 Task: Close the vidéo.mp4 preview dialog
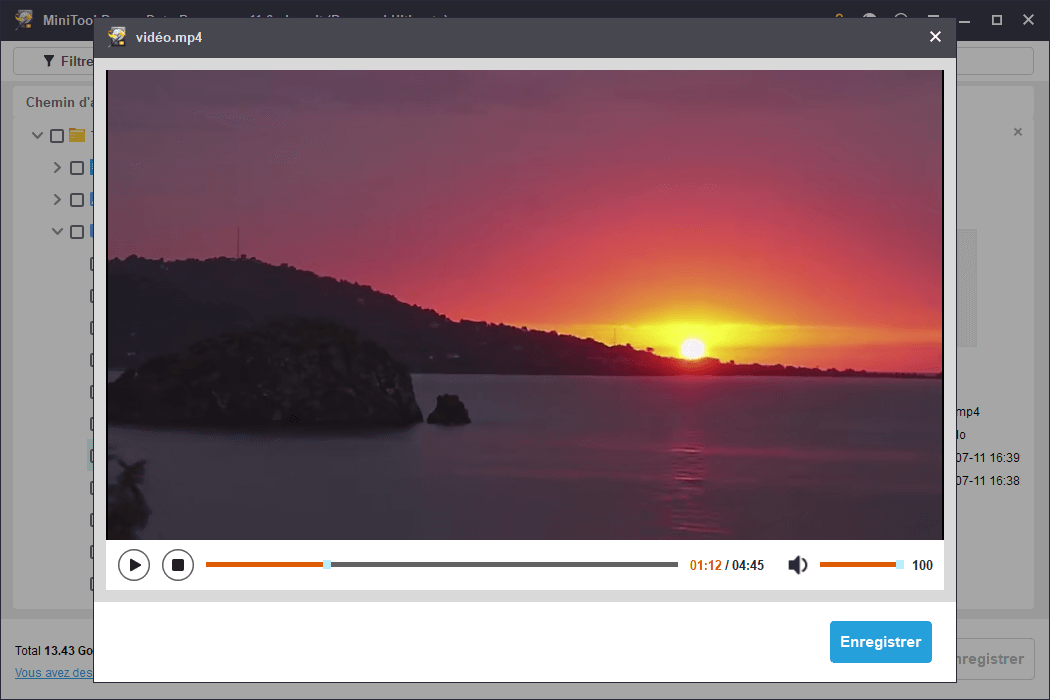(x=935, y=37)
